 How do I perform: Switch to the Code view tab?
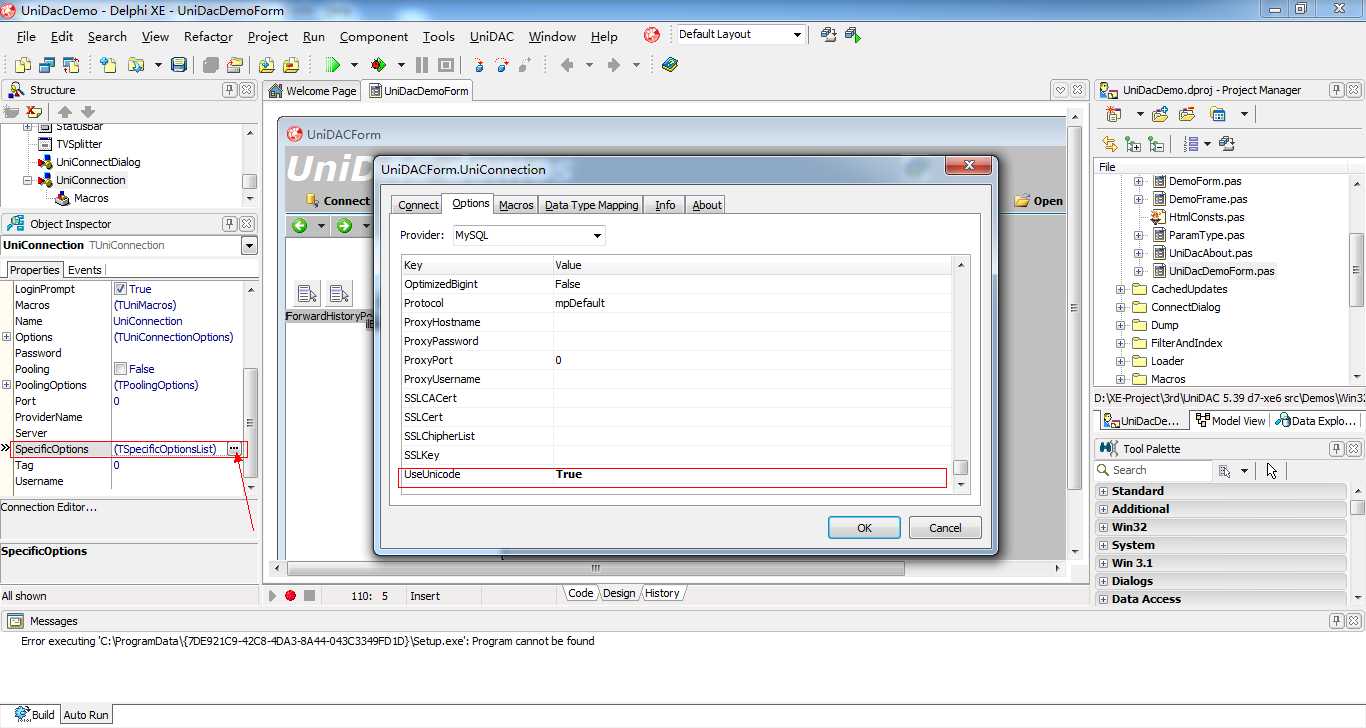pyautogui.click(x=580, y=593)
